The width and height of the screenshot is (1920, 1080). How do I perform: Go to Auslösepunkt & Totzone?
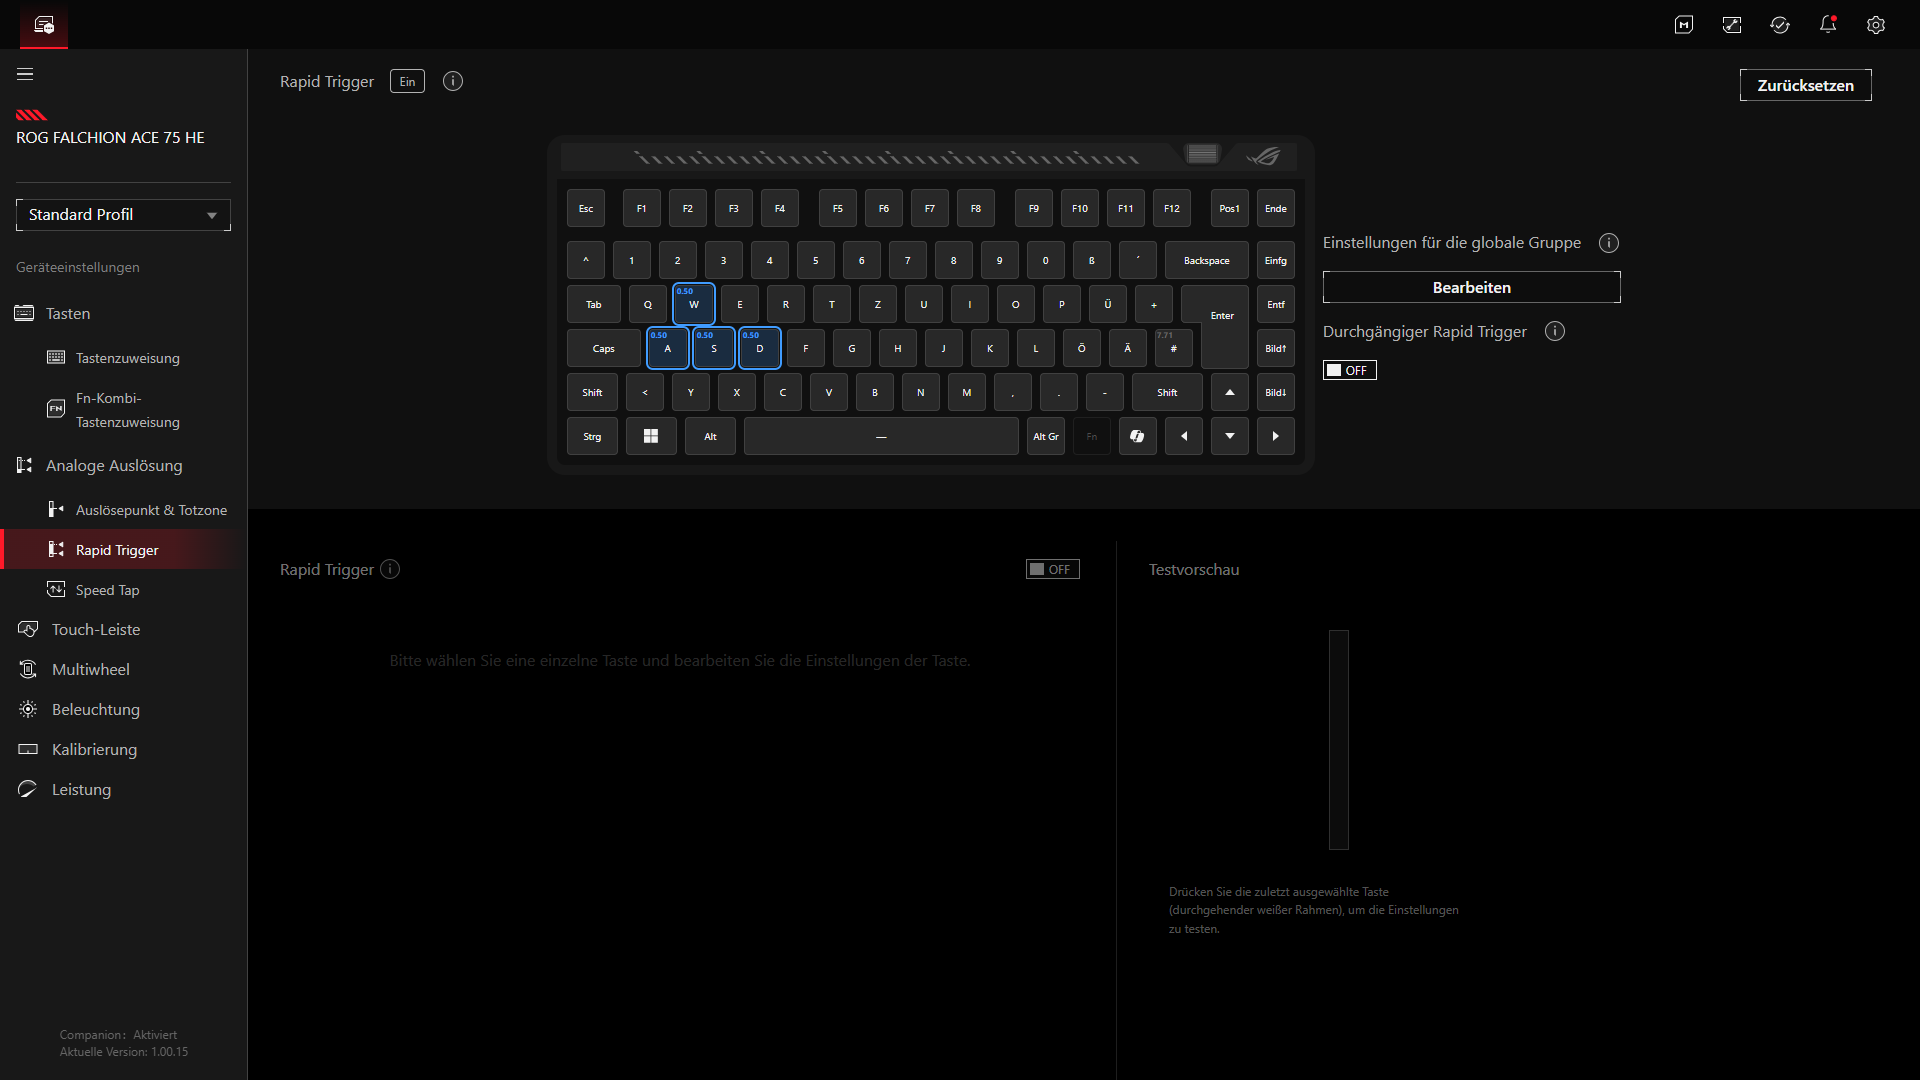tap(151, 510)
